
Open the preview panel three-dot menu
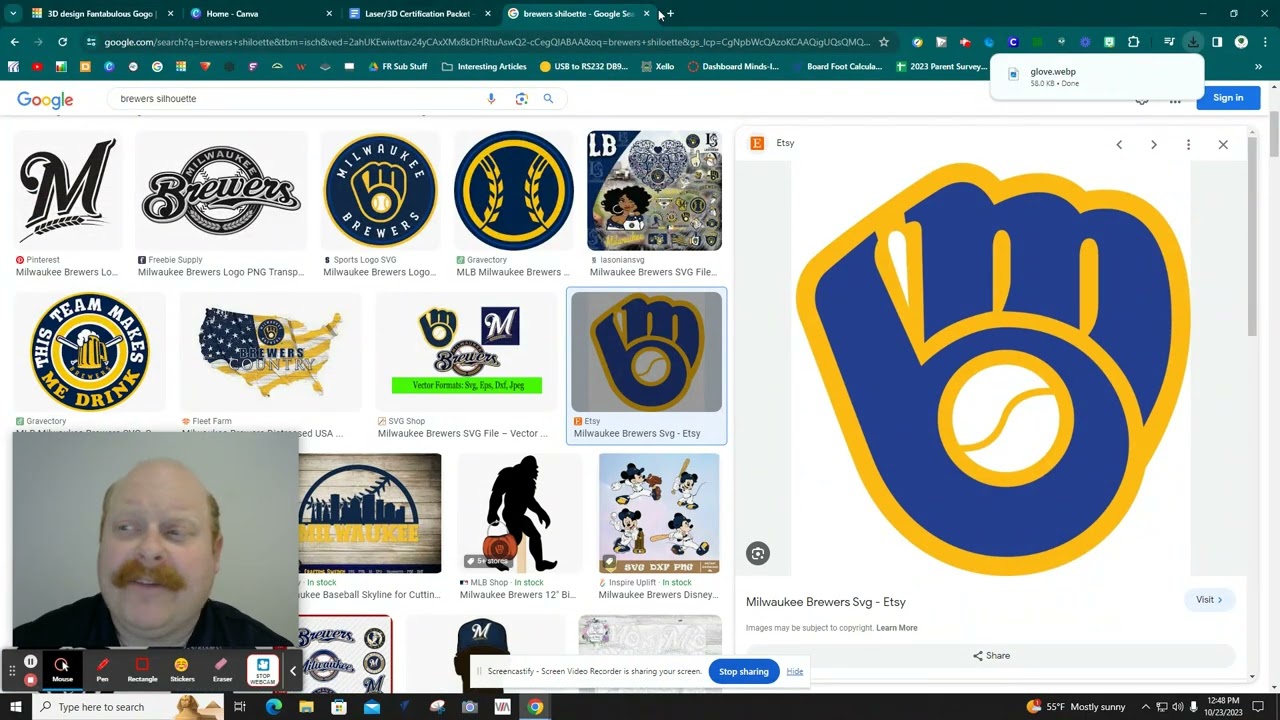click(x=1188, y=144)
